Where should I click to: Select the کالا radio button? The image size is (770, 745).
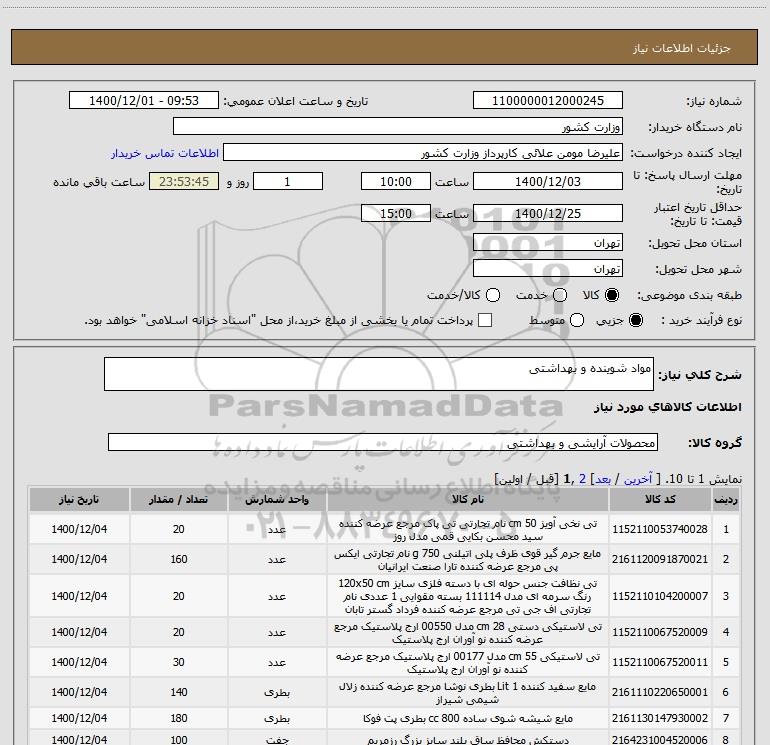coord(612,295)
